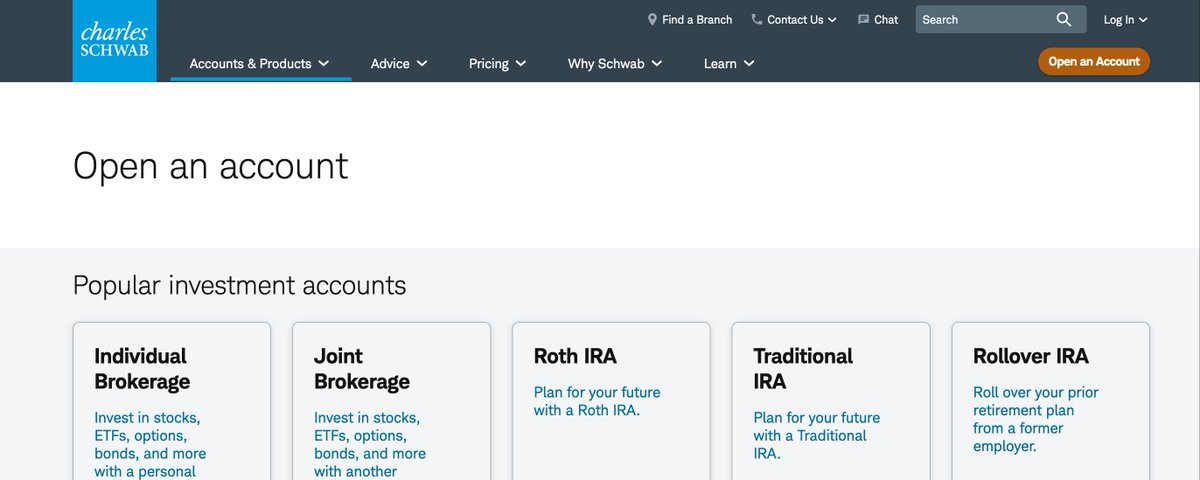The image size is (1200, 480).
Task: Click the Chat speech bubble icon
Action: (864, 19)
